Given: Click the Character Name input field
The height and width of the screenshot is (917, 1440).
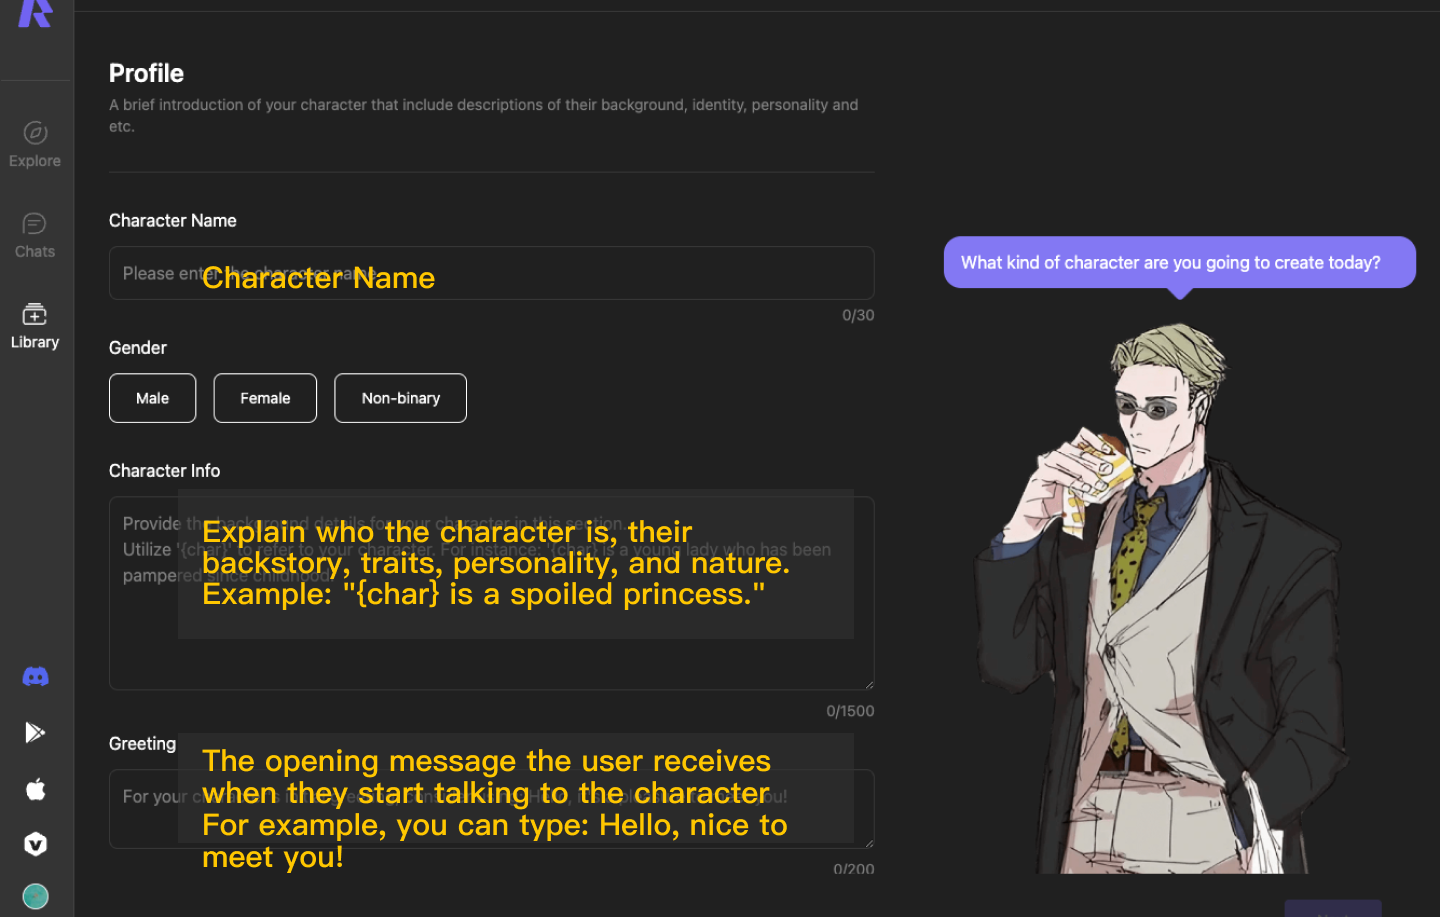Looking at the screenshot, I should click(491, 273).
